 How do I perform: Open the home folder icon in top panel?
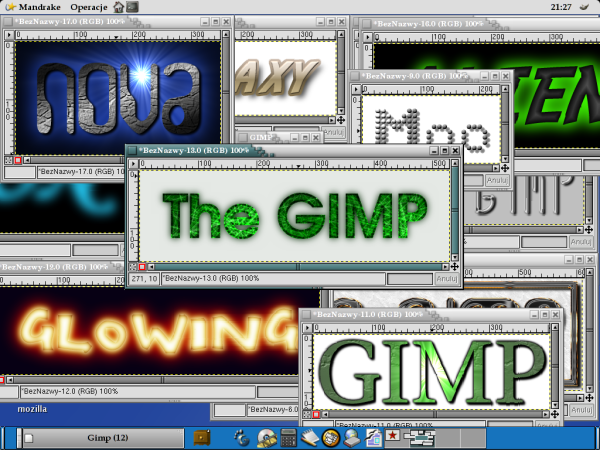pyautogui.click(x=119, y=7)
